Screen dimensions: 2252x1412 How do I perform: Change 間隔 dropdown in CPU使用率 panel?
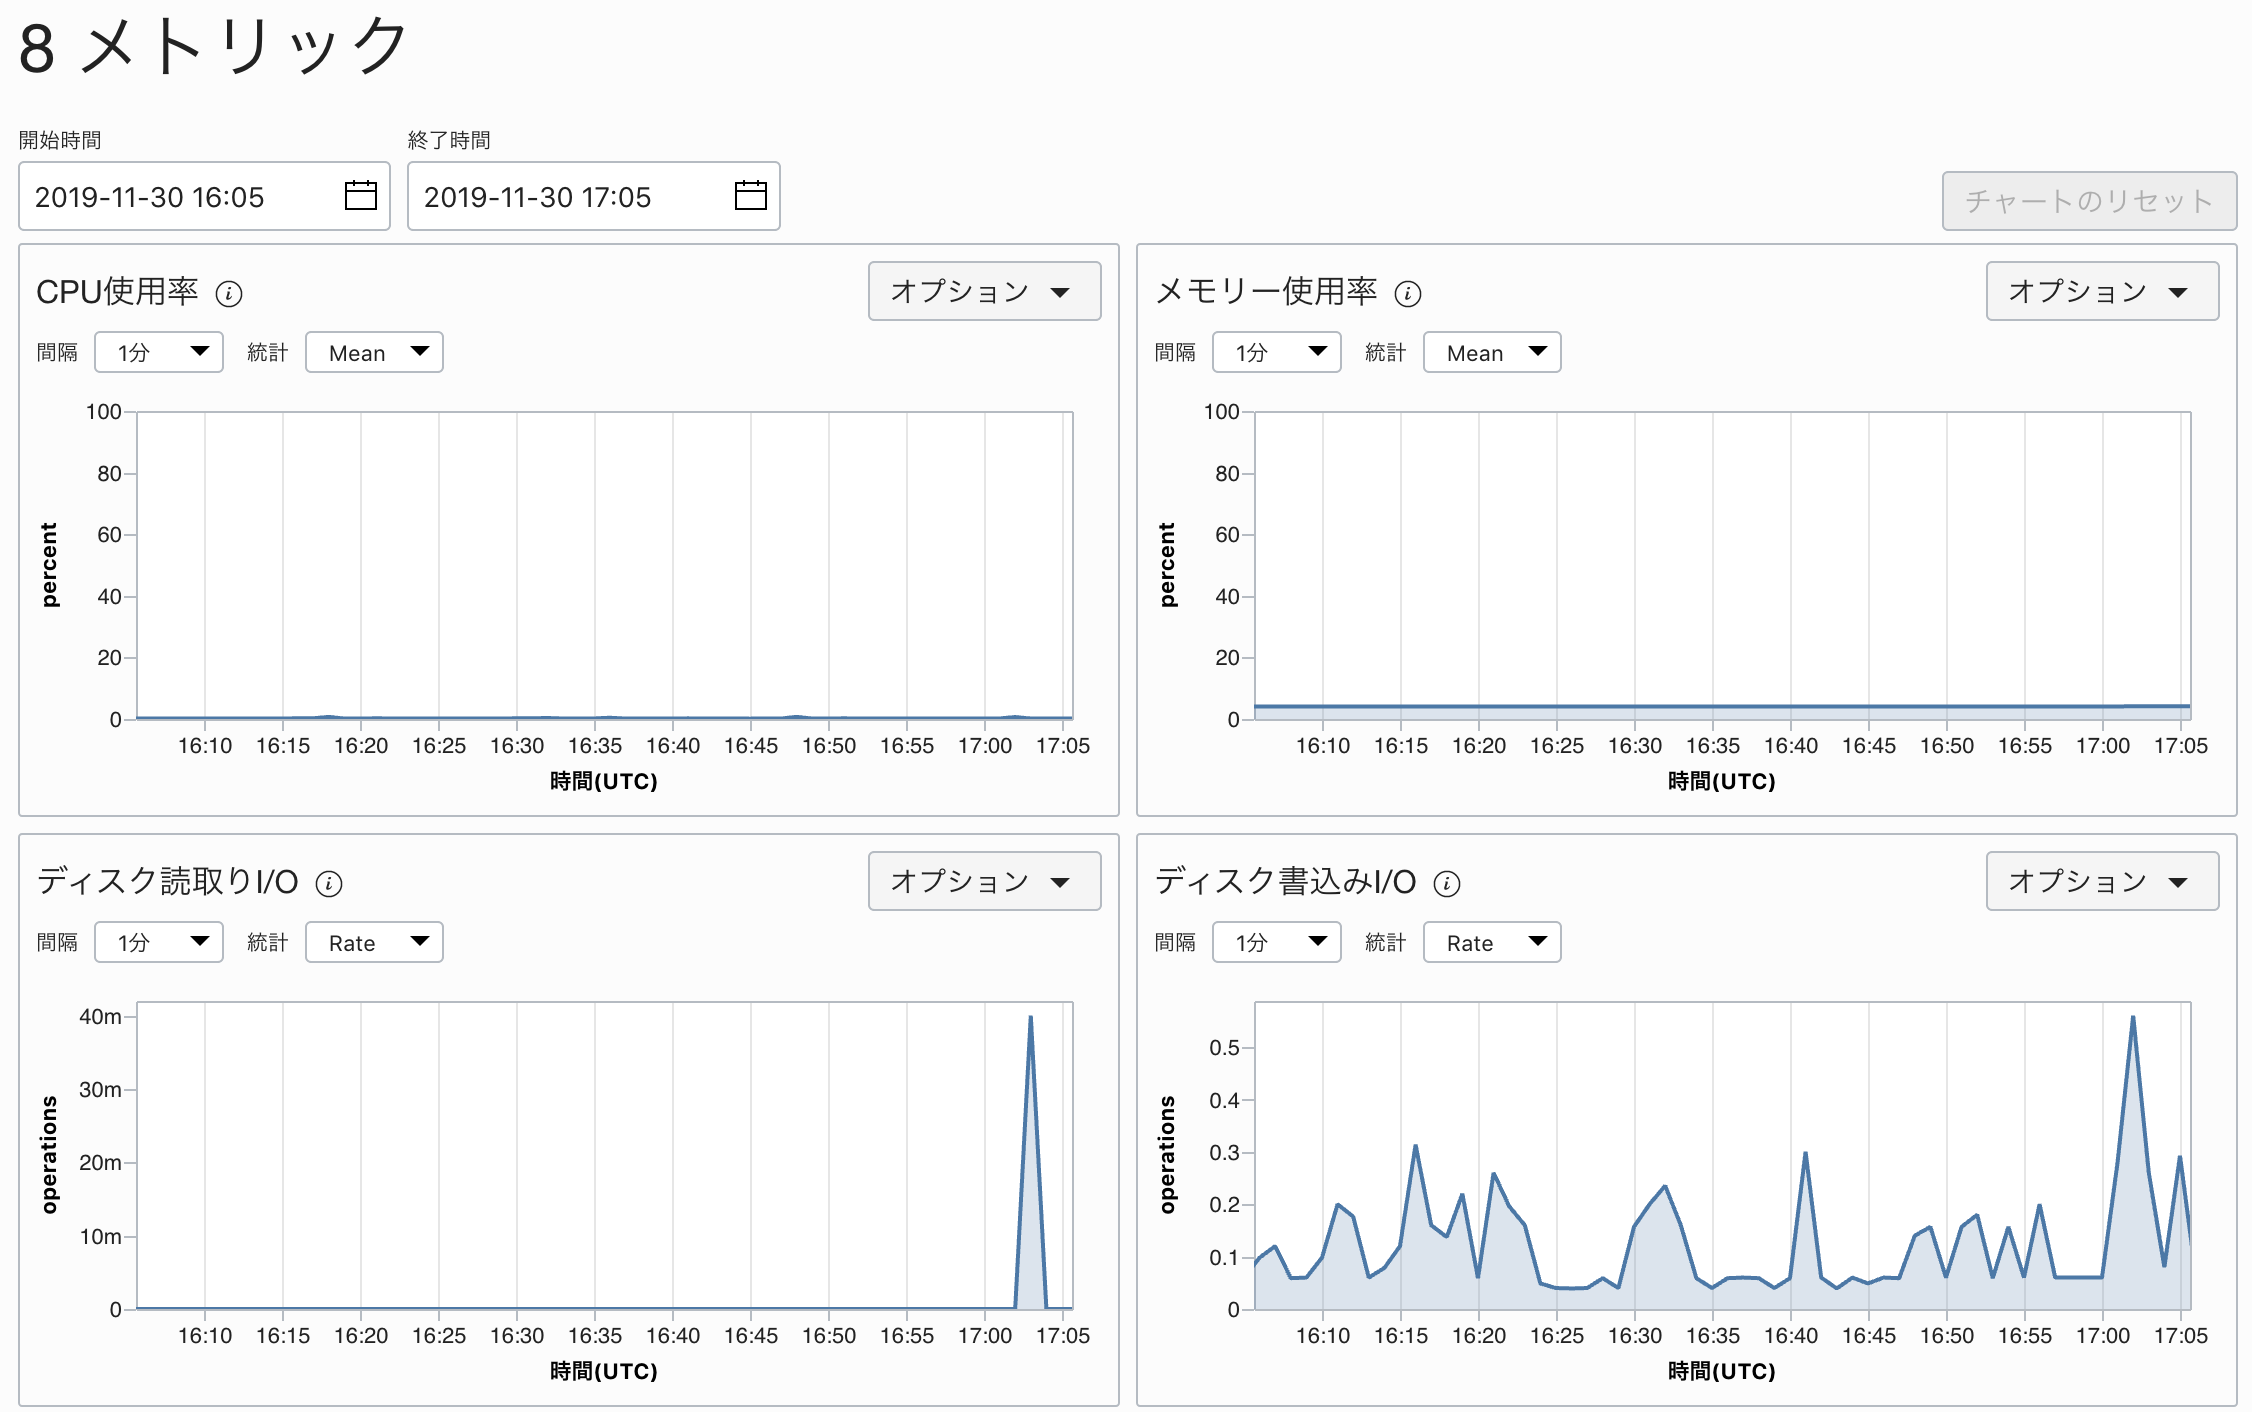pos(159,352)
